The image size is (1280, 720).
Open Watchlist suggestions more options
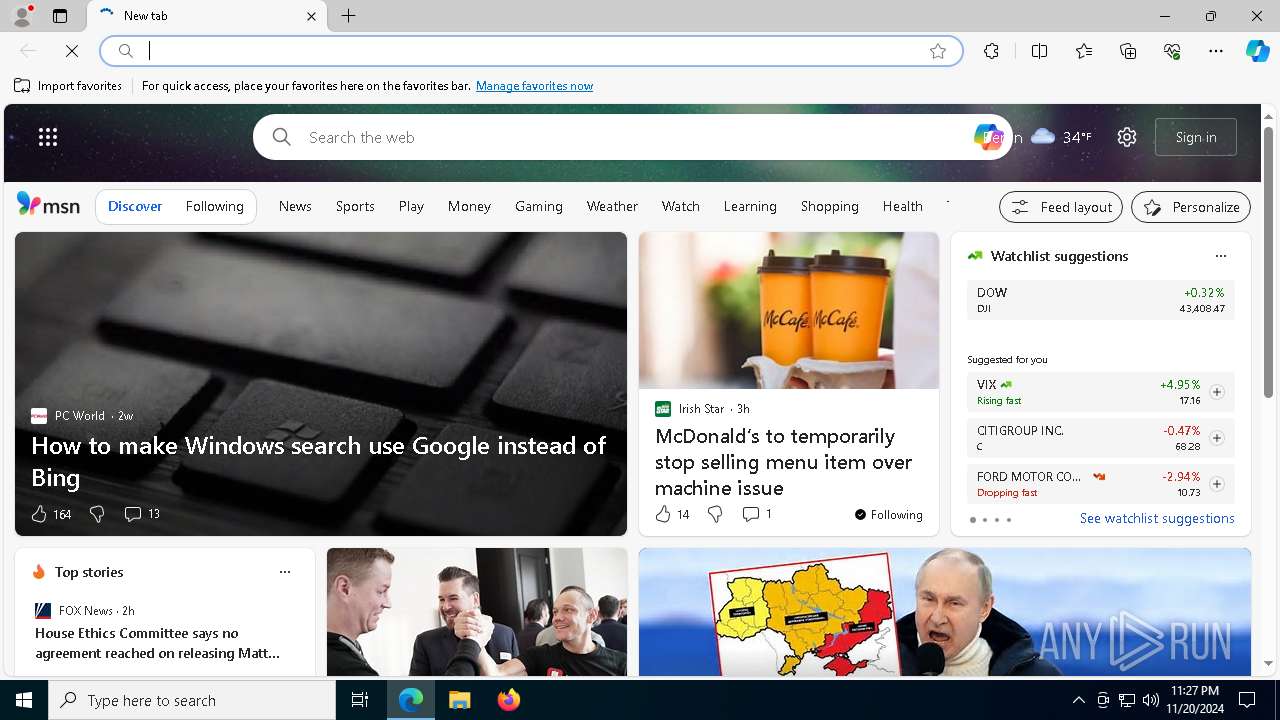pos(1220,256)
